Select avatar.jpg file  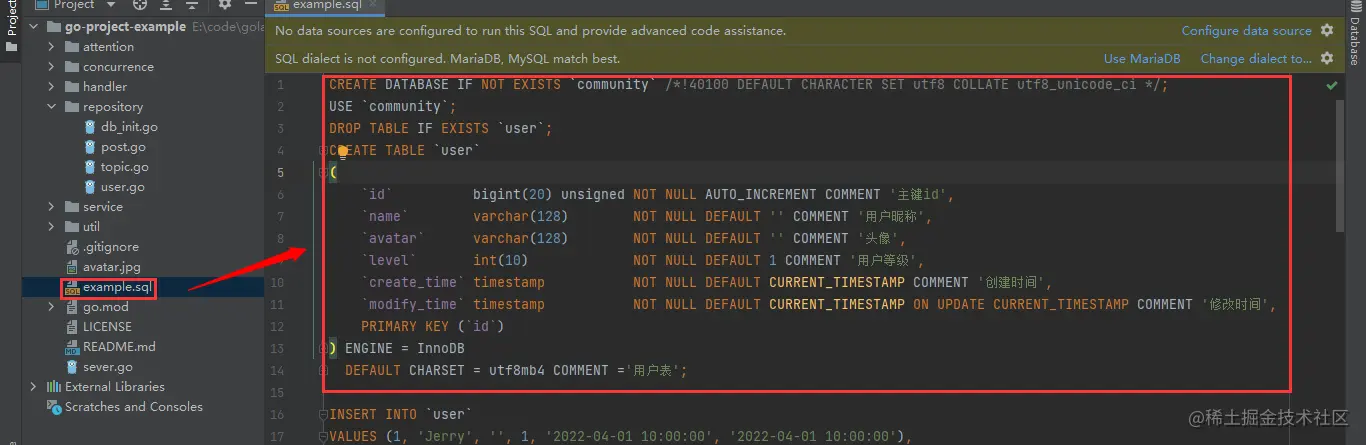(x=111, y=267)
